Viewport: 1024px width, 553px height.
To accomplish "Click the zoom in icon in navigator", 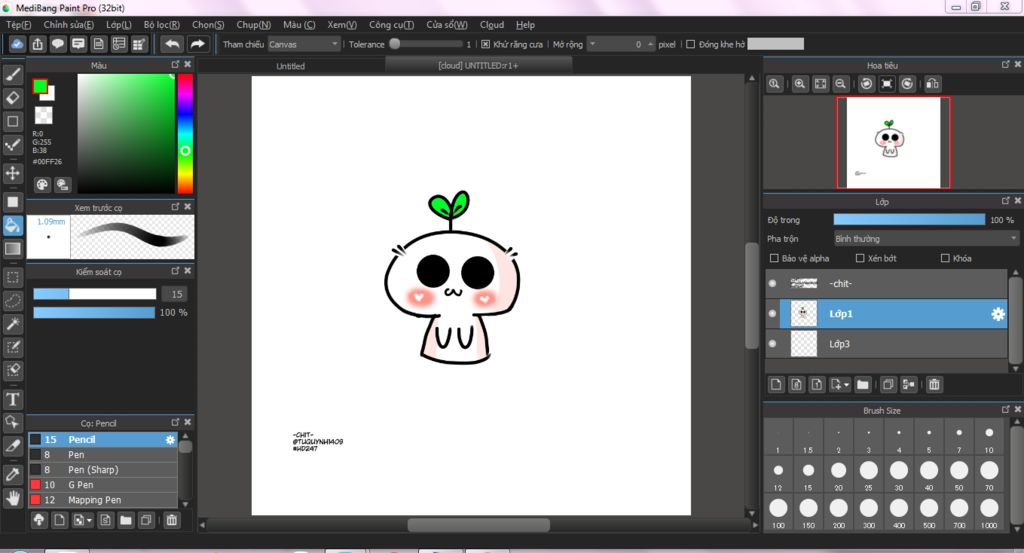I will click(800, 84).
